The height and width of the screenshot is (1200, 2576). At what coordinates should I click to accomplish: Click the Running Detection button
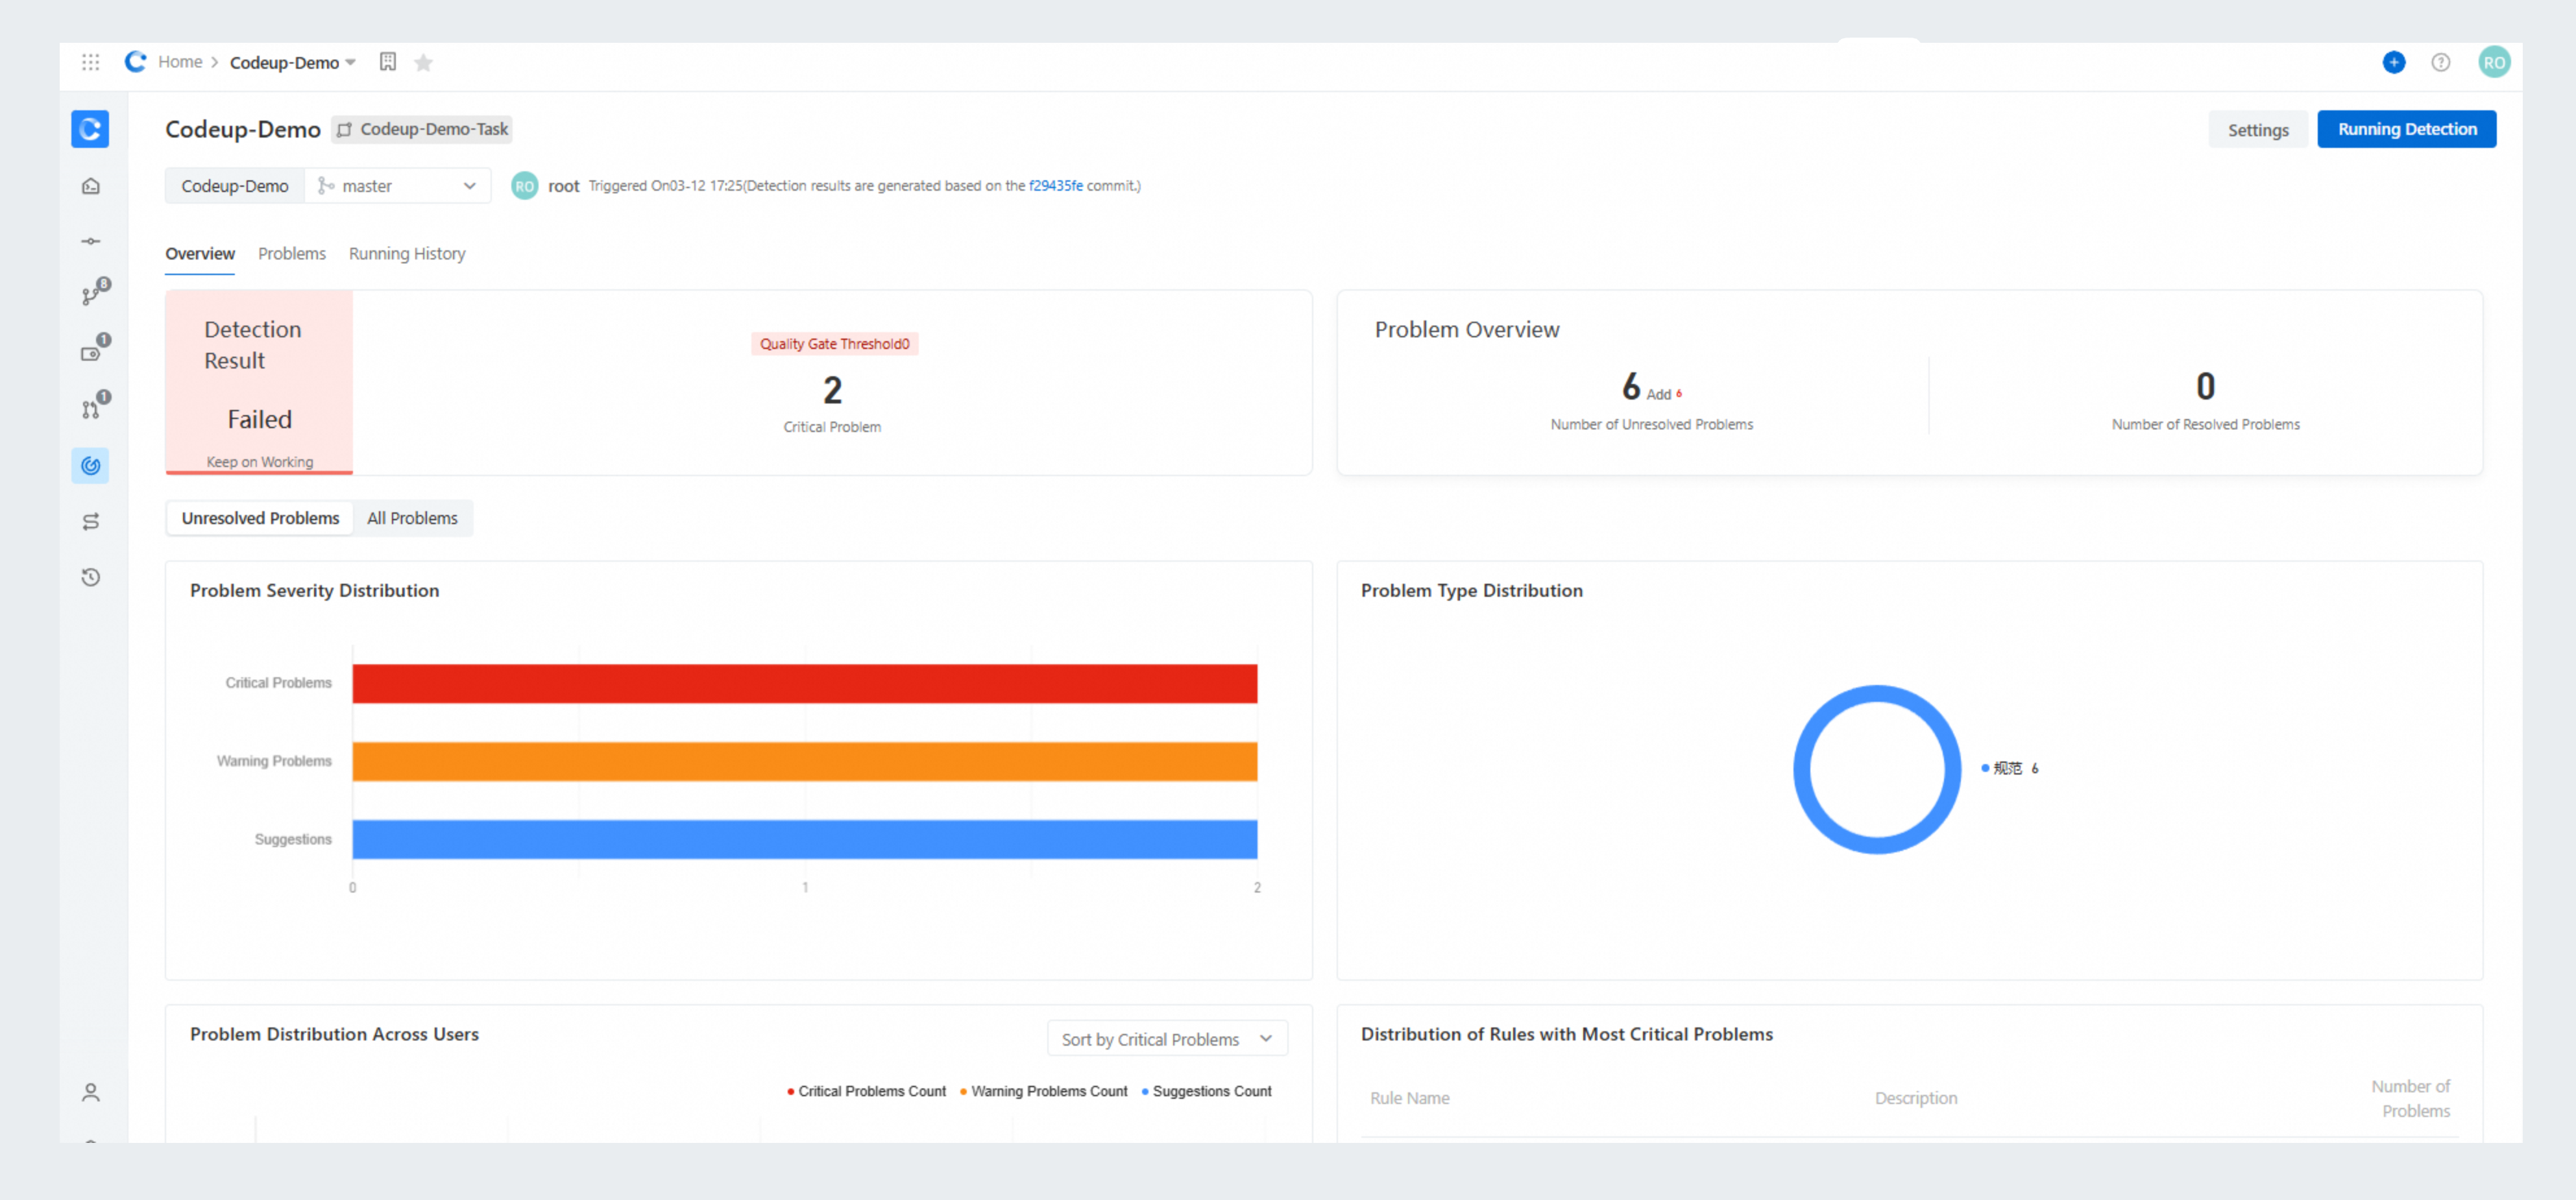[2406, 129]
